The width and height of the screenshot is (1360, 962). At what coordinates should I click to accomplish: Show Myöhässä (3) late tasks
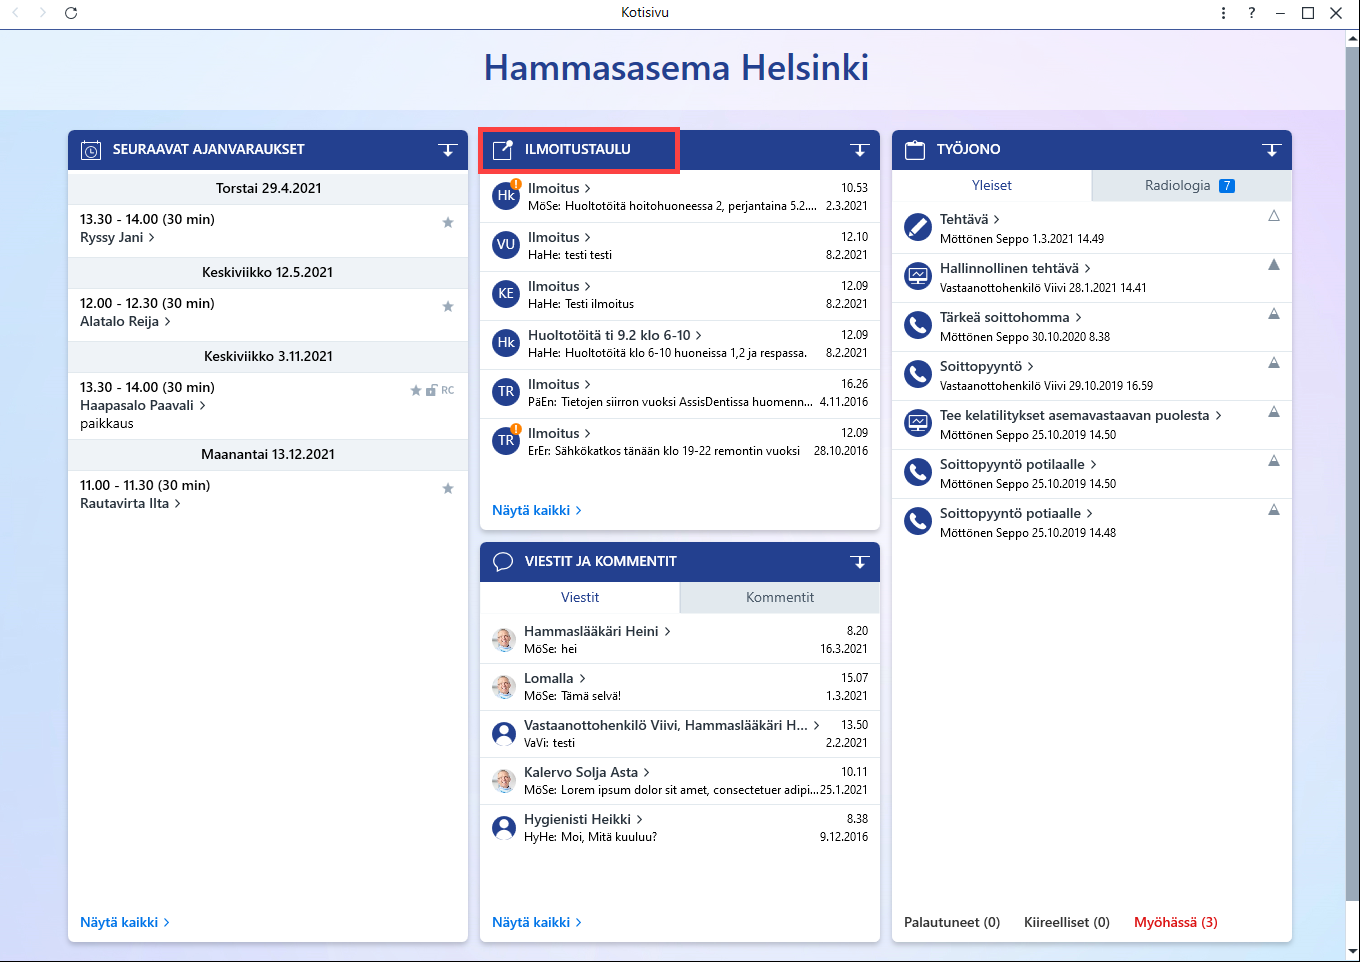[x=1176, y=923]
